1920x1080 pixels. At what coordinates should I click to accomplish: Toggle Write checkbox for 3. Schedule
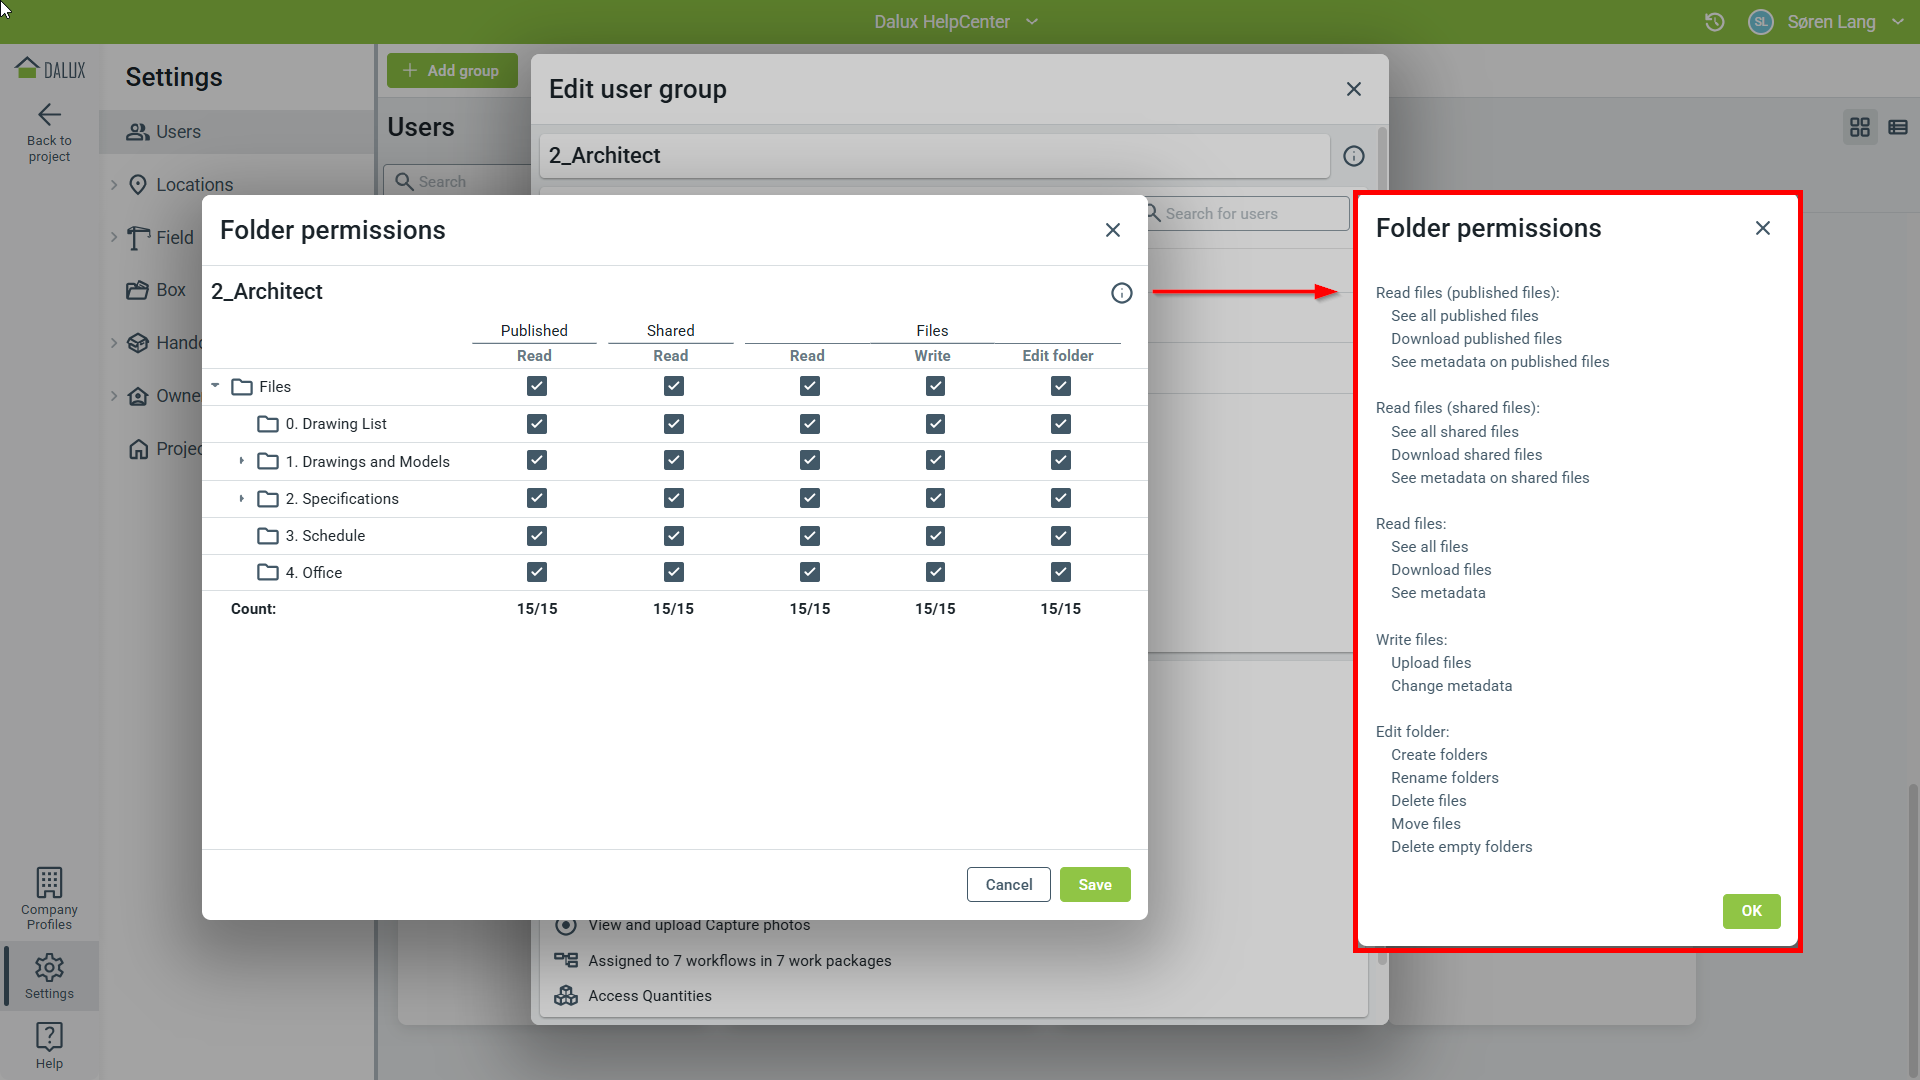[x=935, y=536]
